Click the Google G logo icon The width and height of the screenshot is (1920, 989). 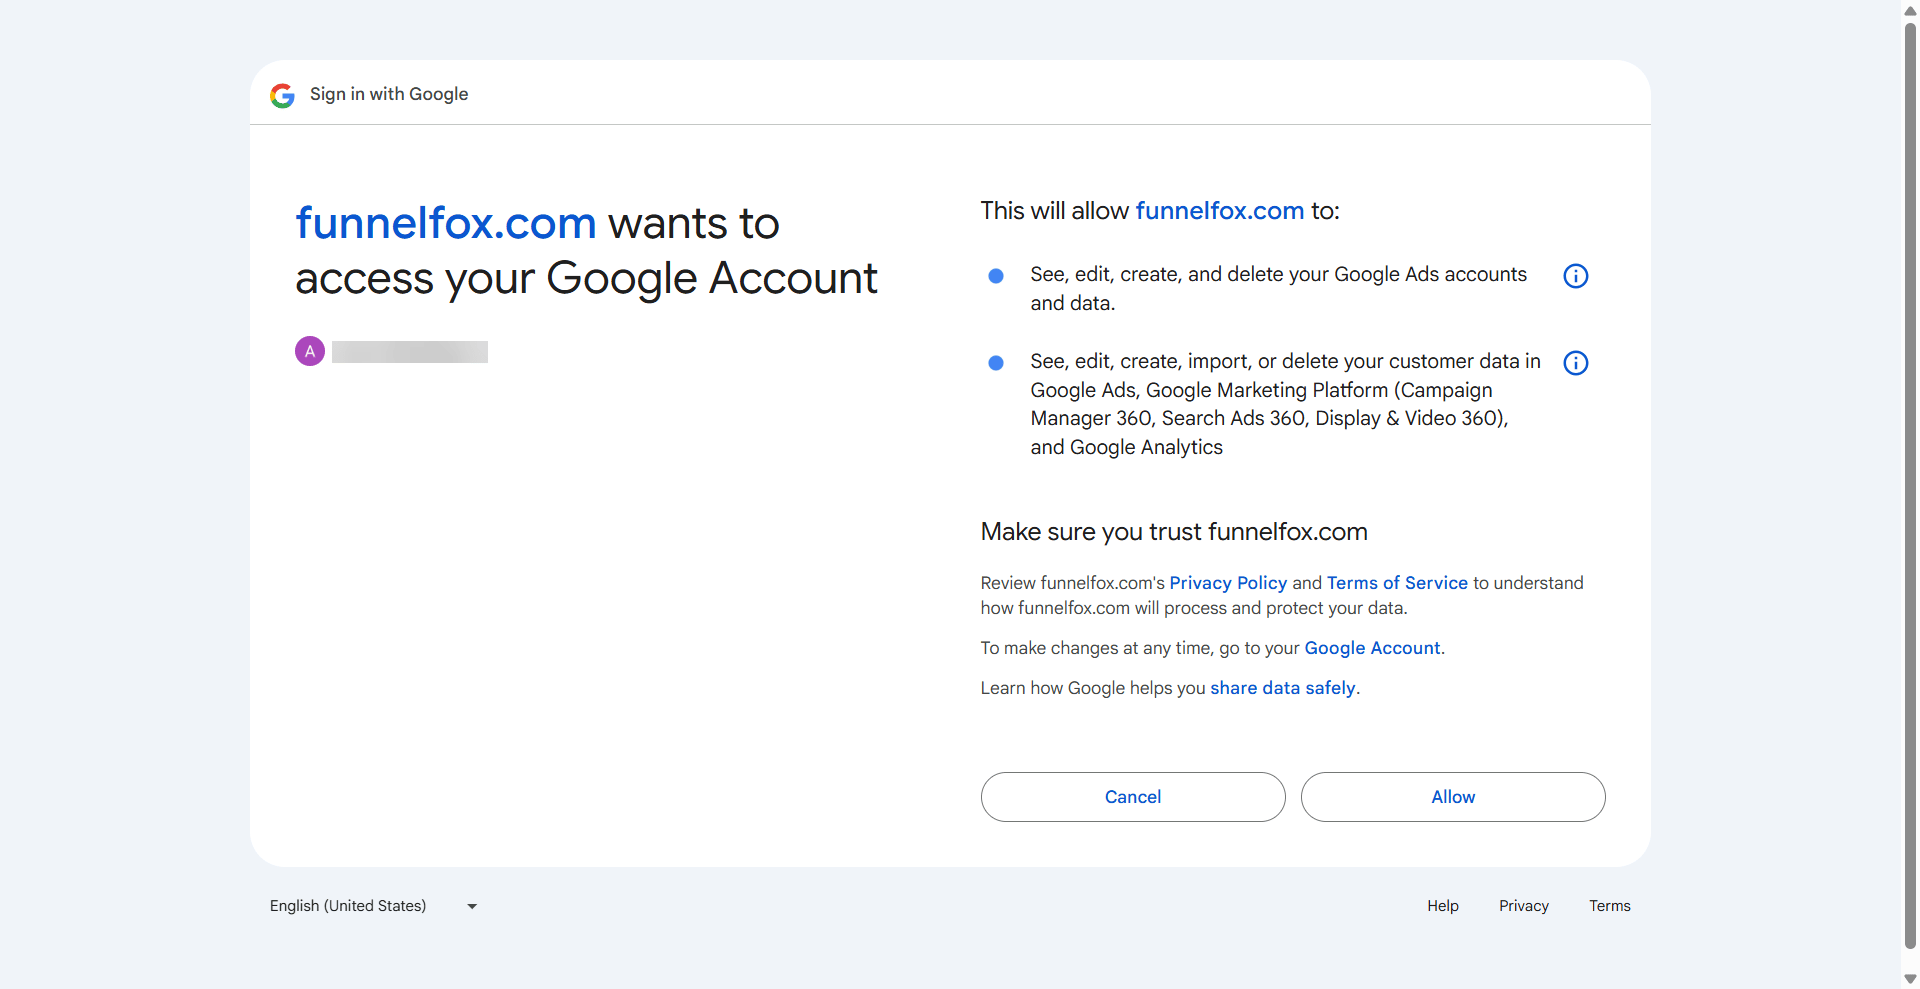click(x=282, y=95)
